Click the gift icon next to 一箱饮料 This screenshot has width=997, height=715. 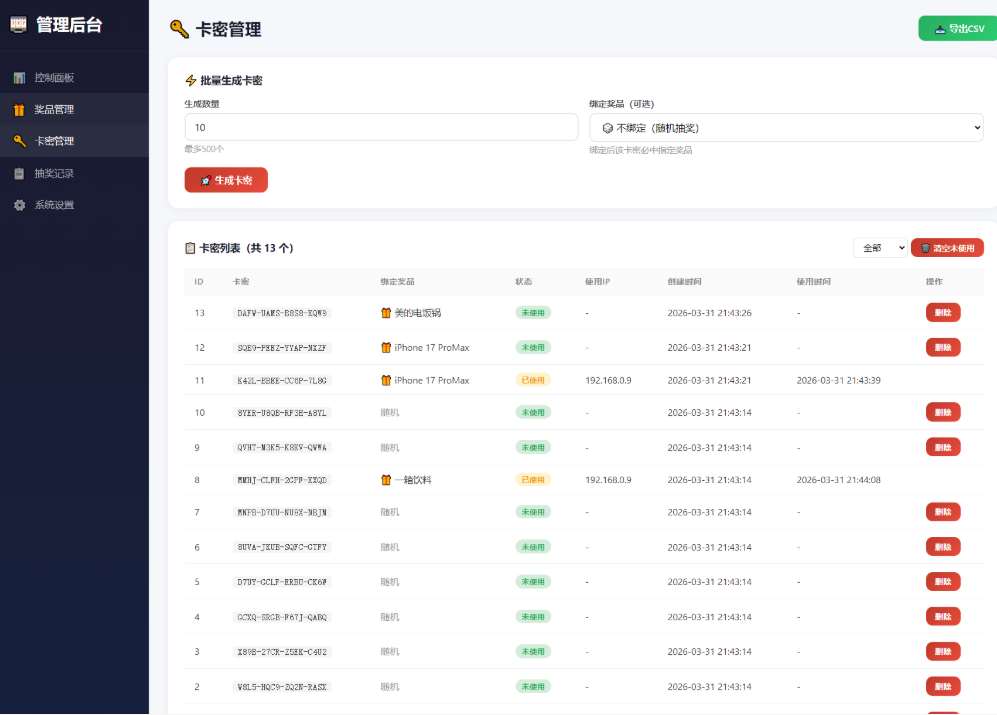[386, 480]
